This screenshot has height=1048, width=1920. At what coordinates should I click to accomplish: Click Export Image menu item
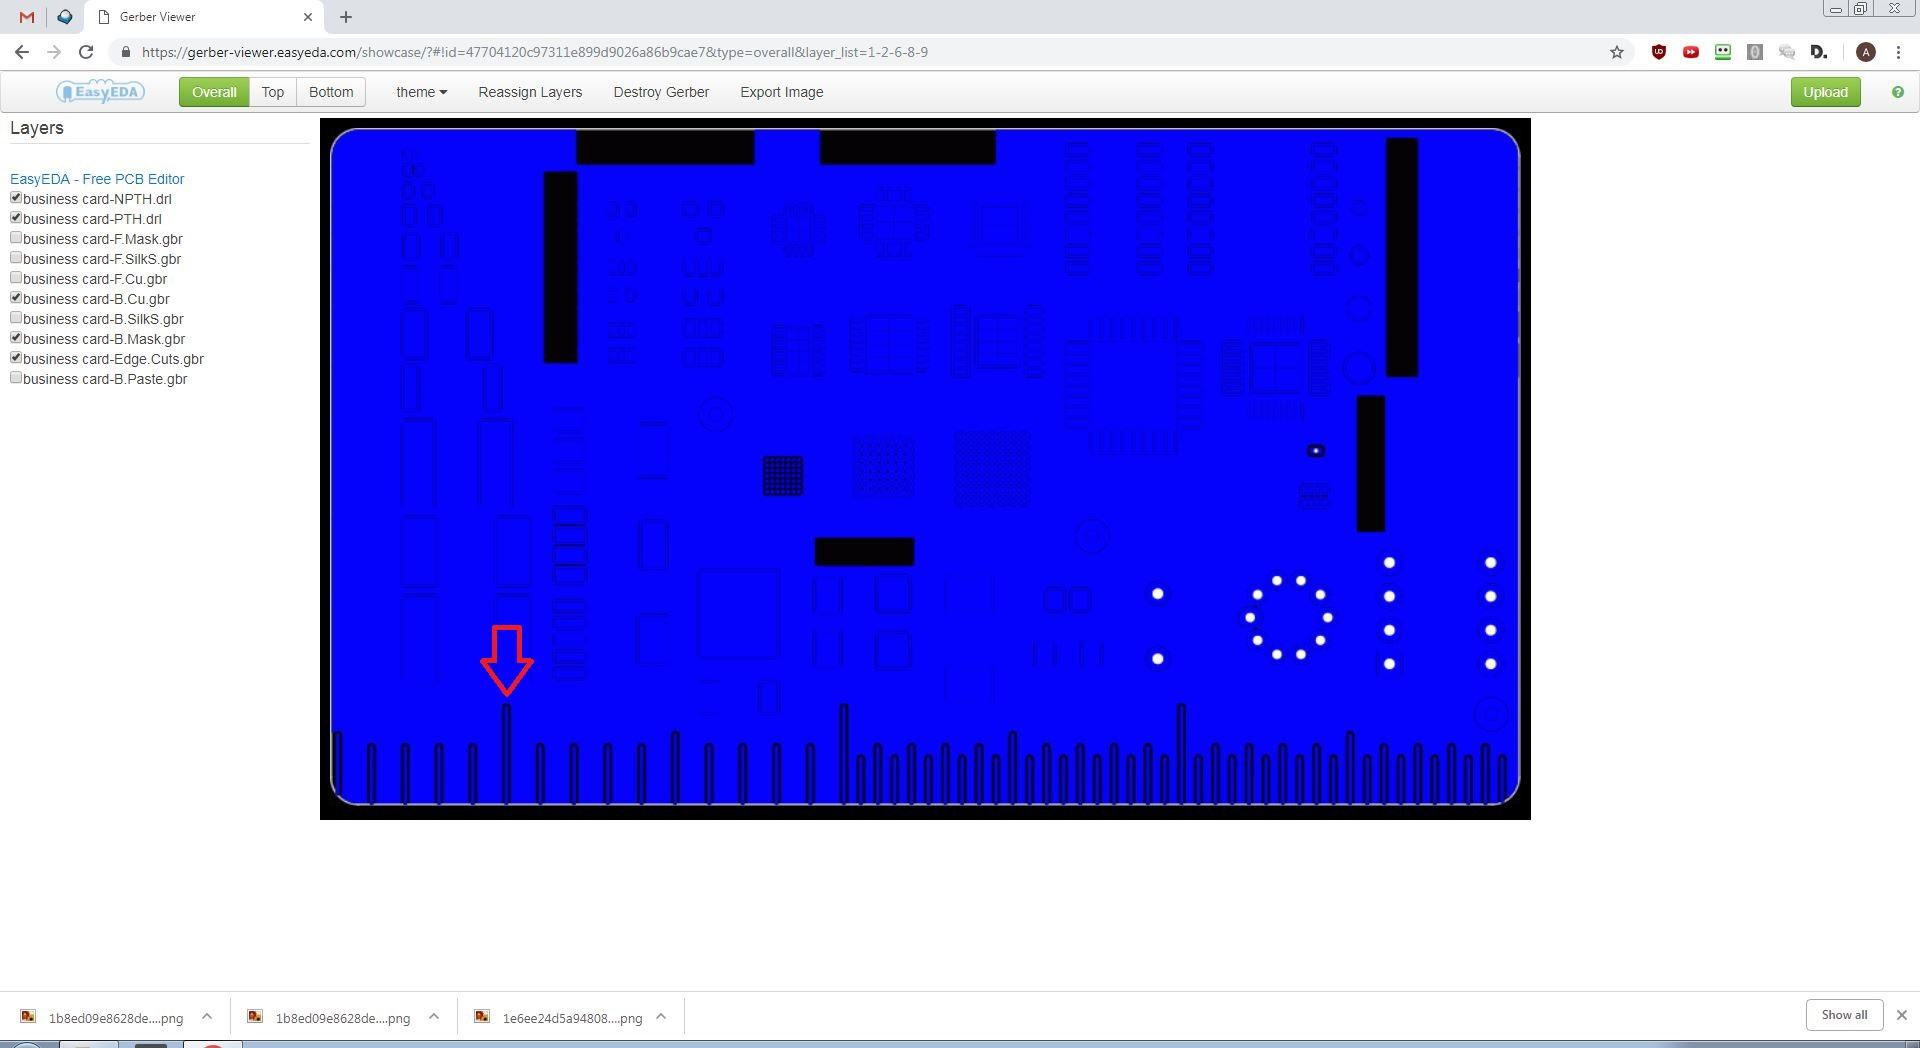[x=782, y=92]
